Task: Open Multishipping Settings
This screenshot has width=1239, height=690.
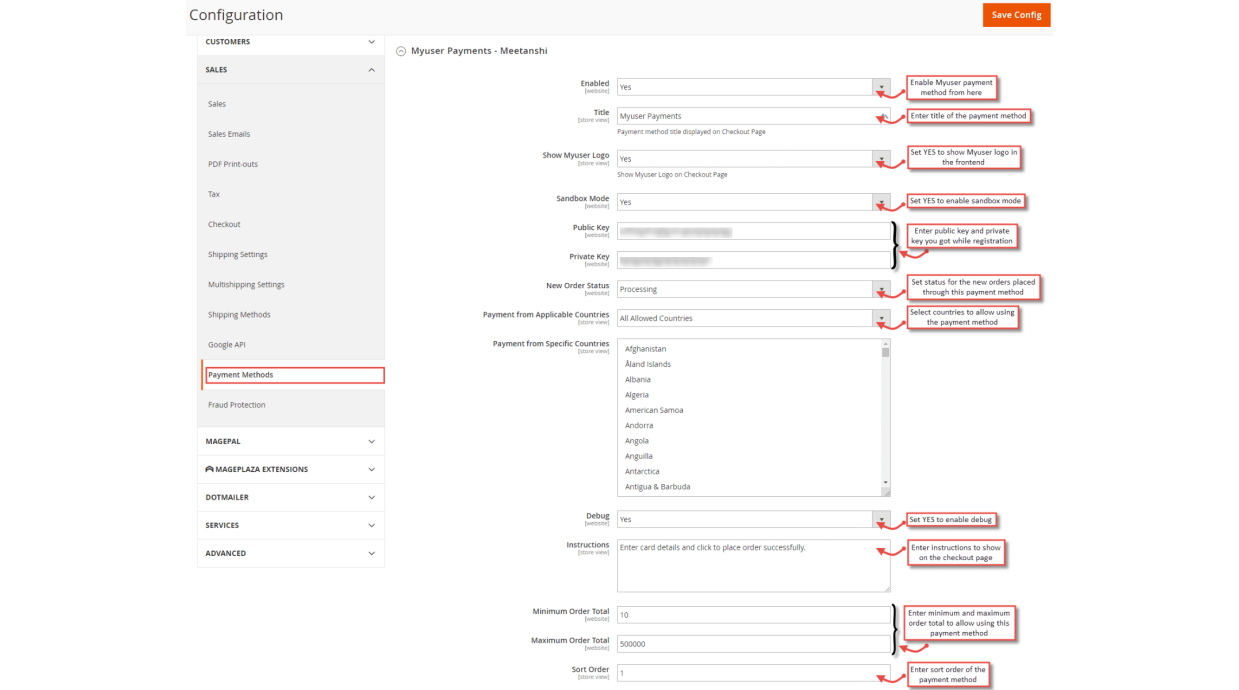Action: click(246, 284)
